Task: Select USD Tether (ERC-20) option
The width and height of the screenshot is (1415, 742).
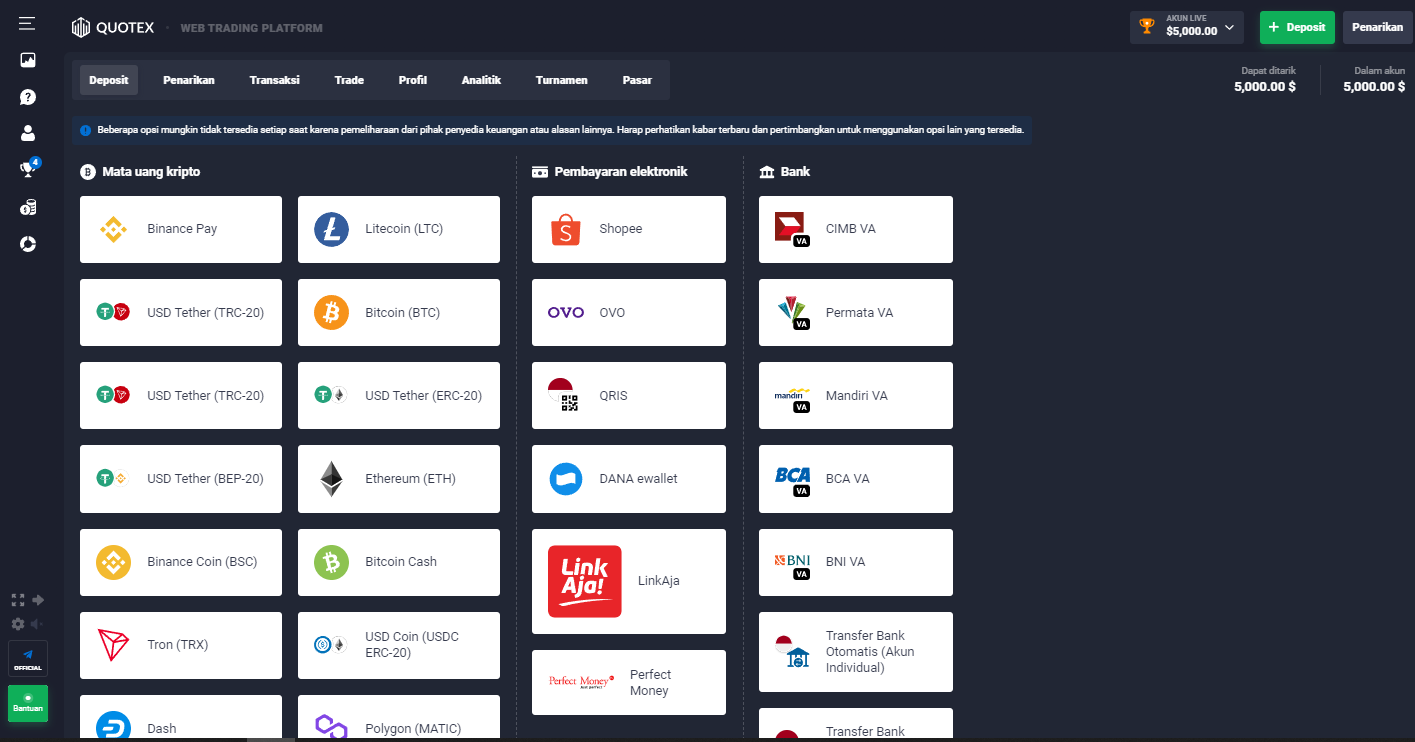Action: [399, 395]
